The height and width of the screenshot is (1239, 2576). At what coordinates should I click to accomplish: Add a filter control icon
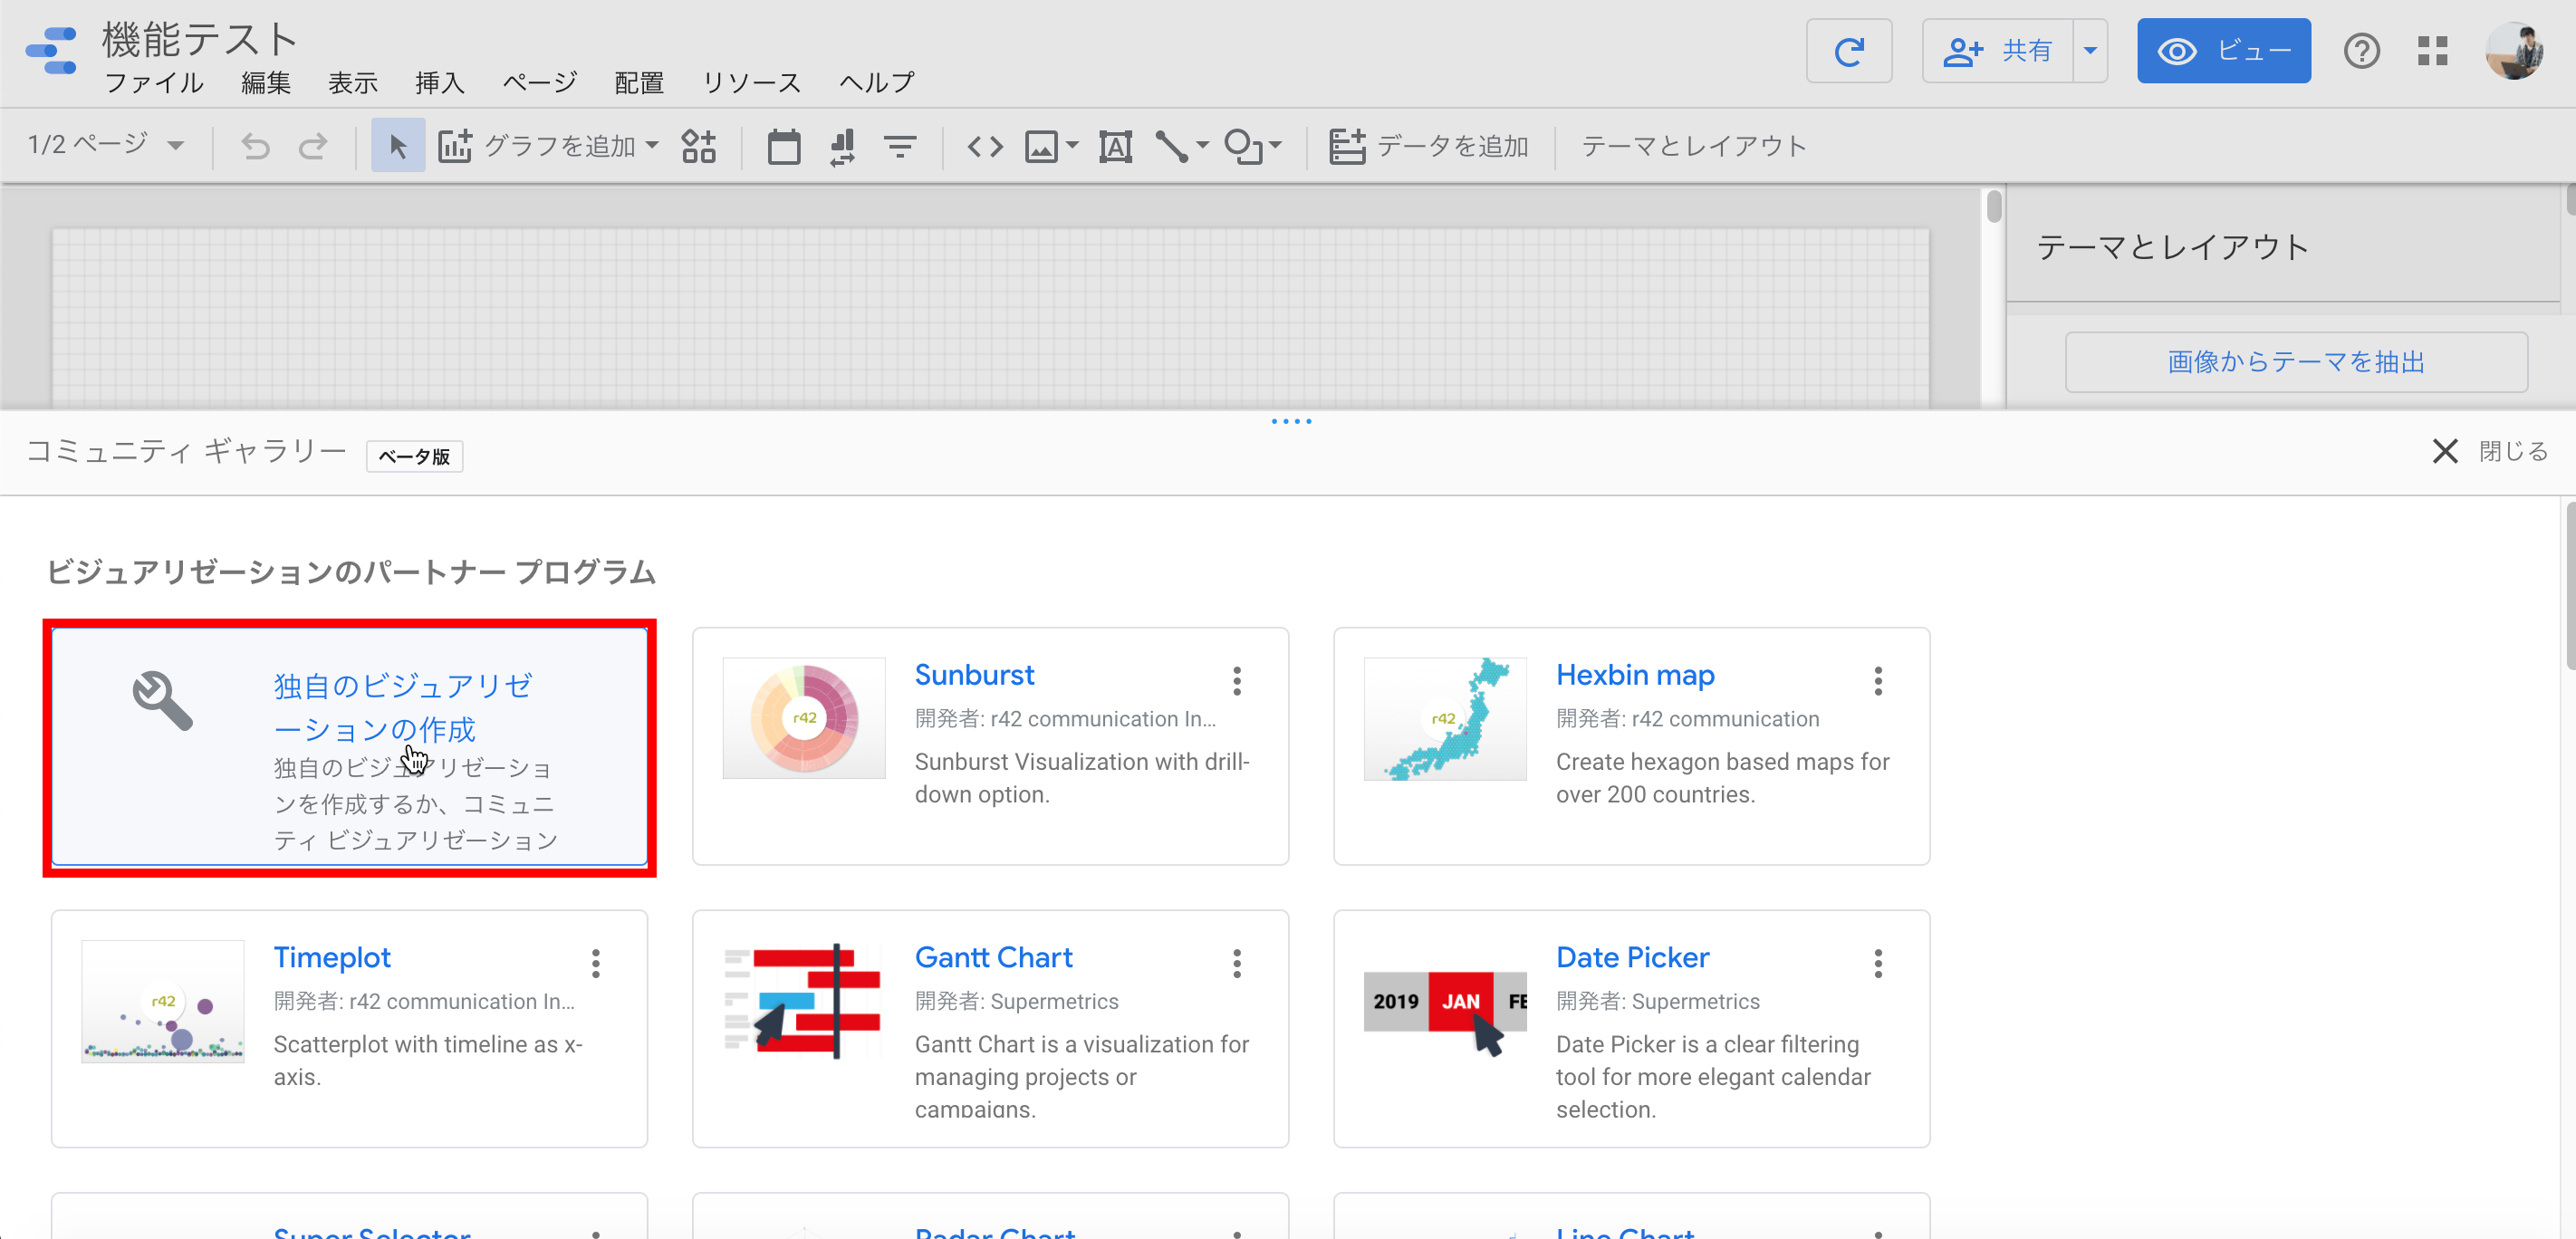900,147
